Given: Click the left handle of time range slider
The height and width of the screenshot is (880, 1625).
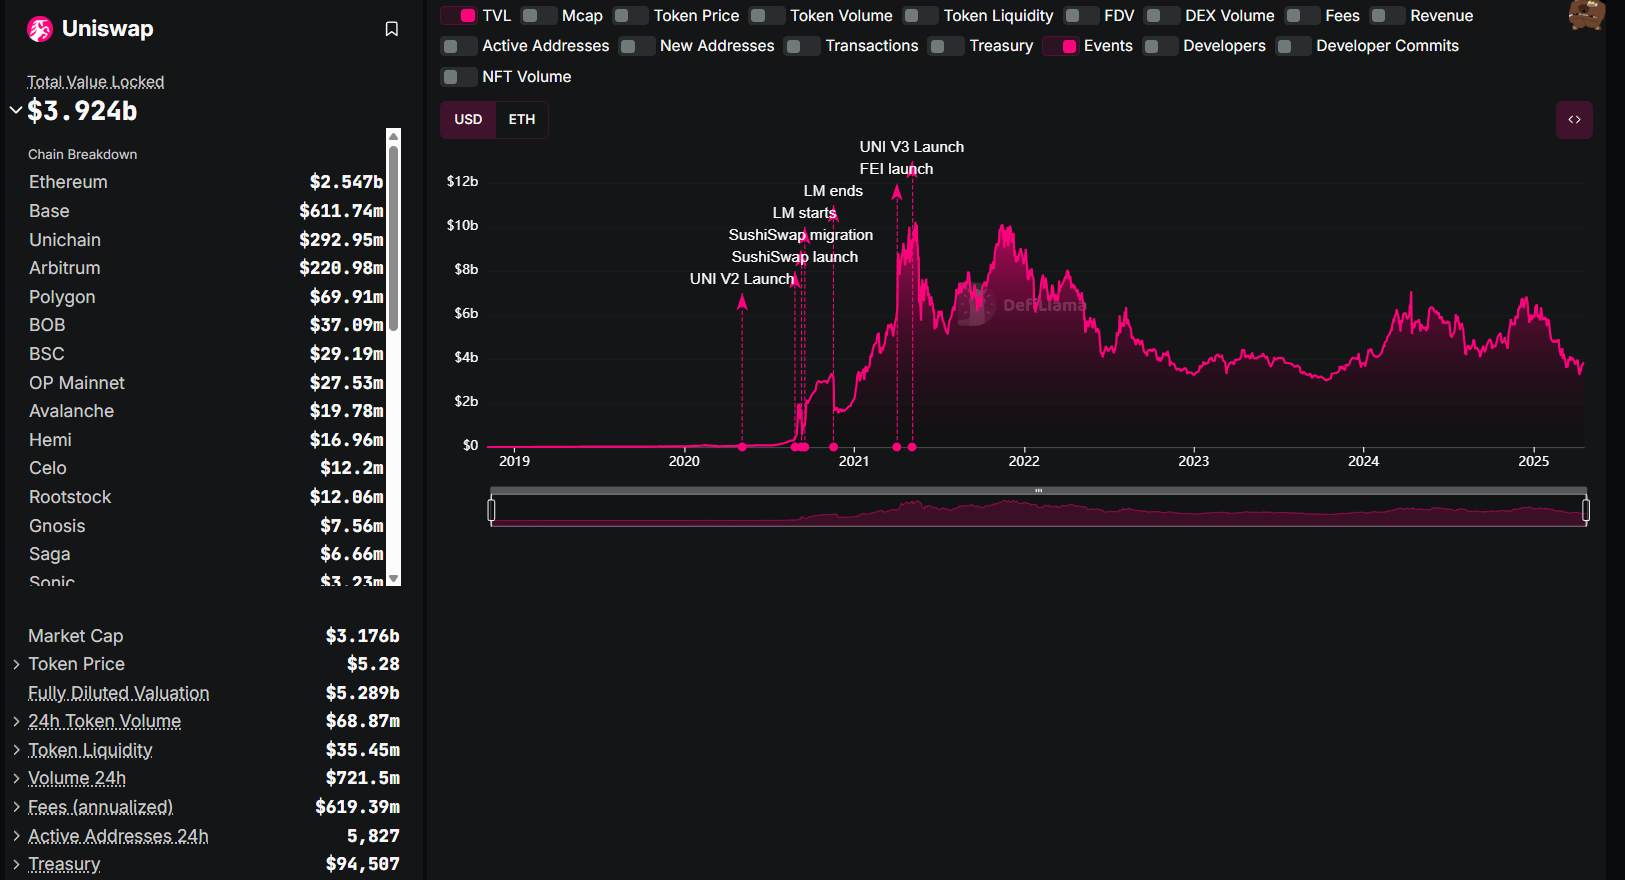Looking at the screenshot, I should coord(491,510).
